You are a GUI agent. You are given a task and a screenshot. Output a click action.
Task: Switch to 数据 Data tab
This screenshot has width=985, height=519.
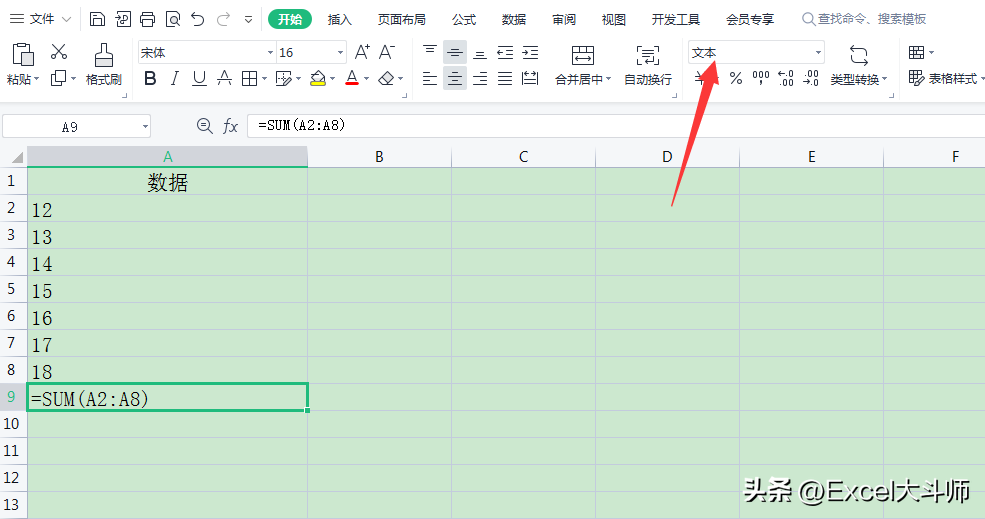[514, 19]
